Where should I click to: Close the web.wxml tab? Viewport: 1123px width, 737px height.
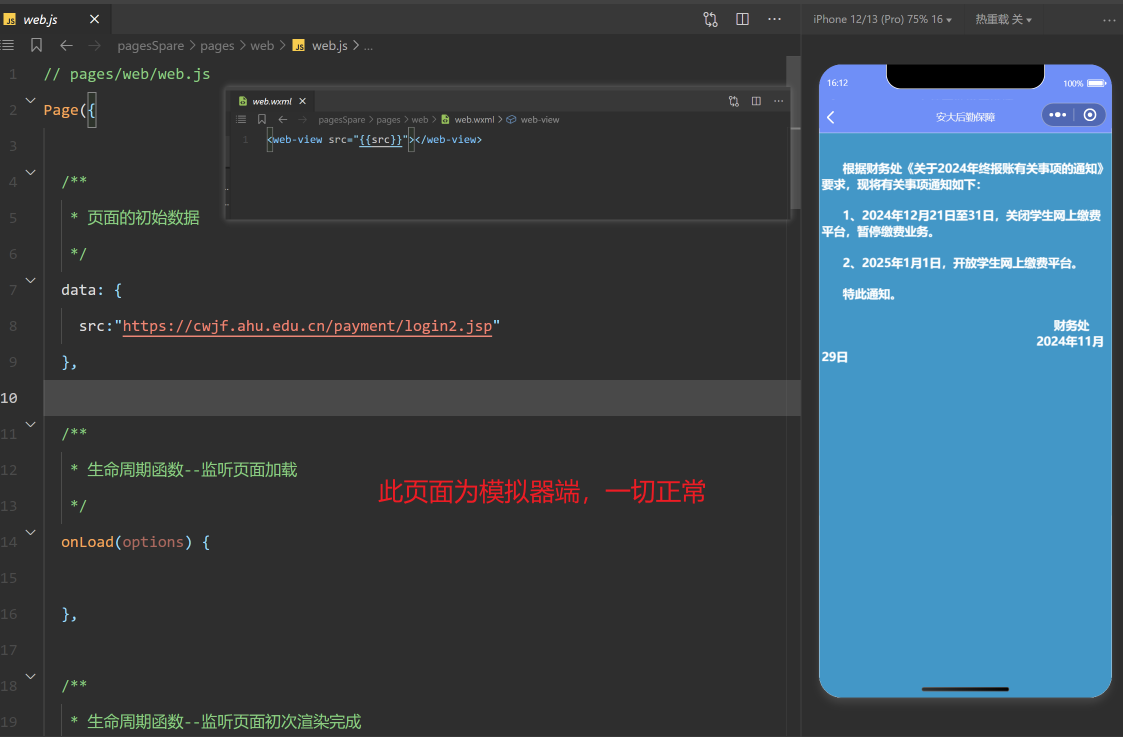(x=302, y=101)
